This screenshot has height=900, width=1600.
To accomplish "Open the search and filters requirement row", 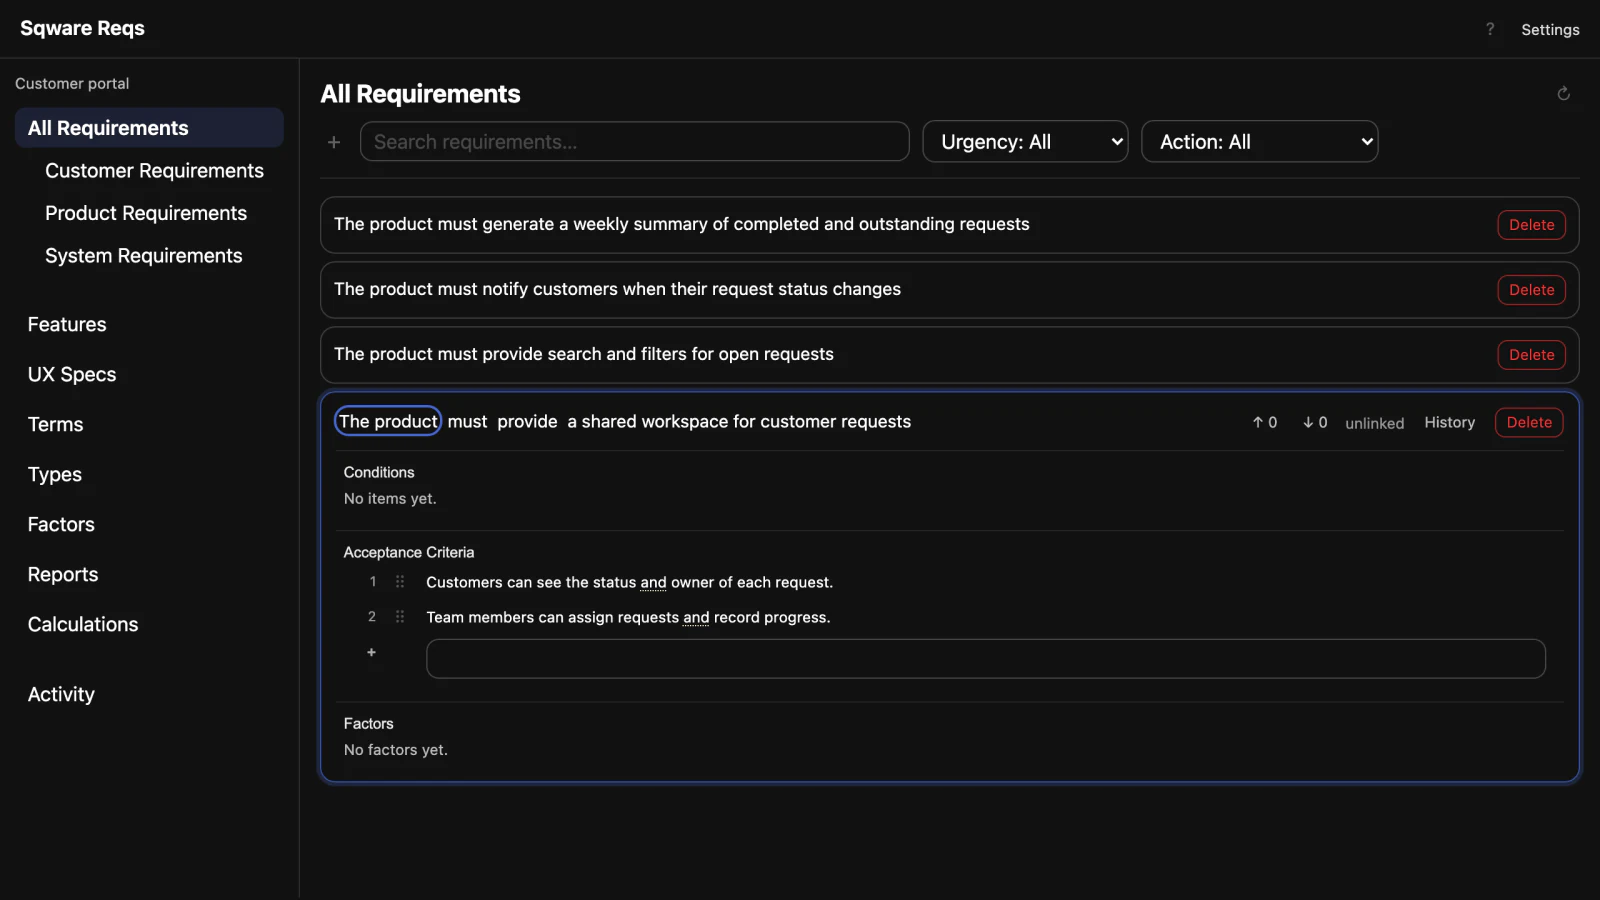I will point(949,355).
